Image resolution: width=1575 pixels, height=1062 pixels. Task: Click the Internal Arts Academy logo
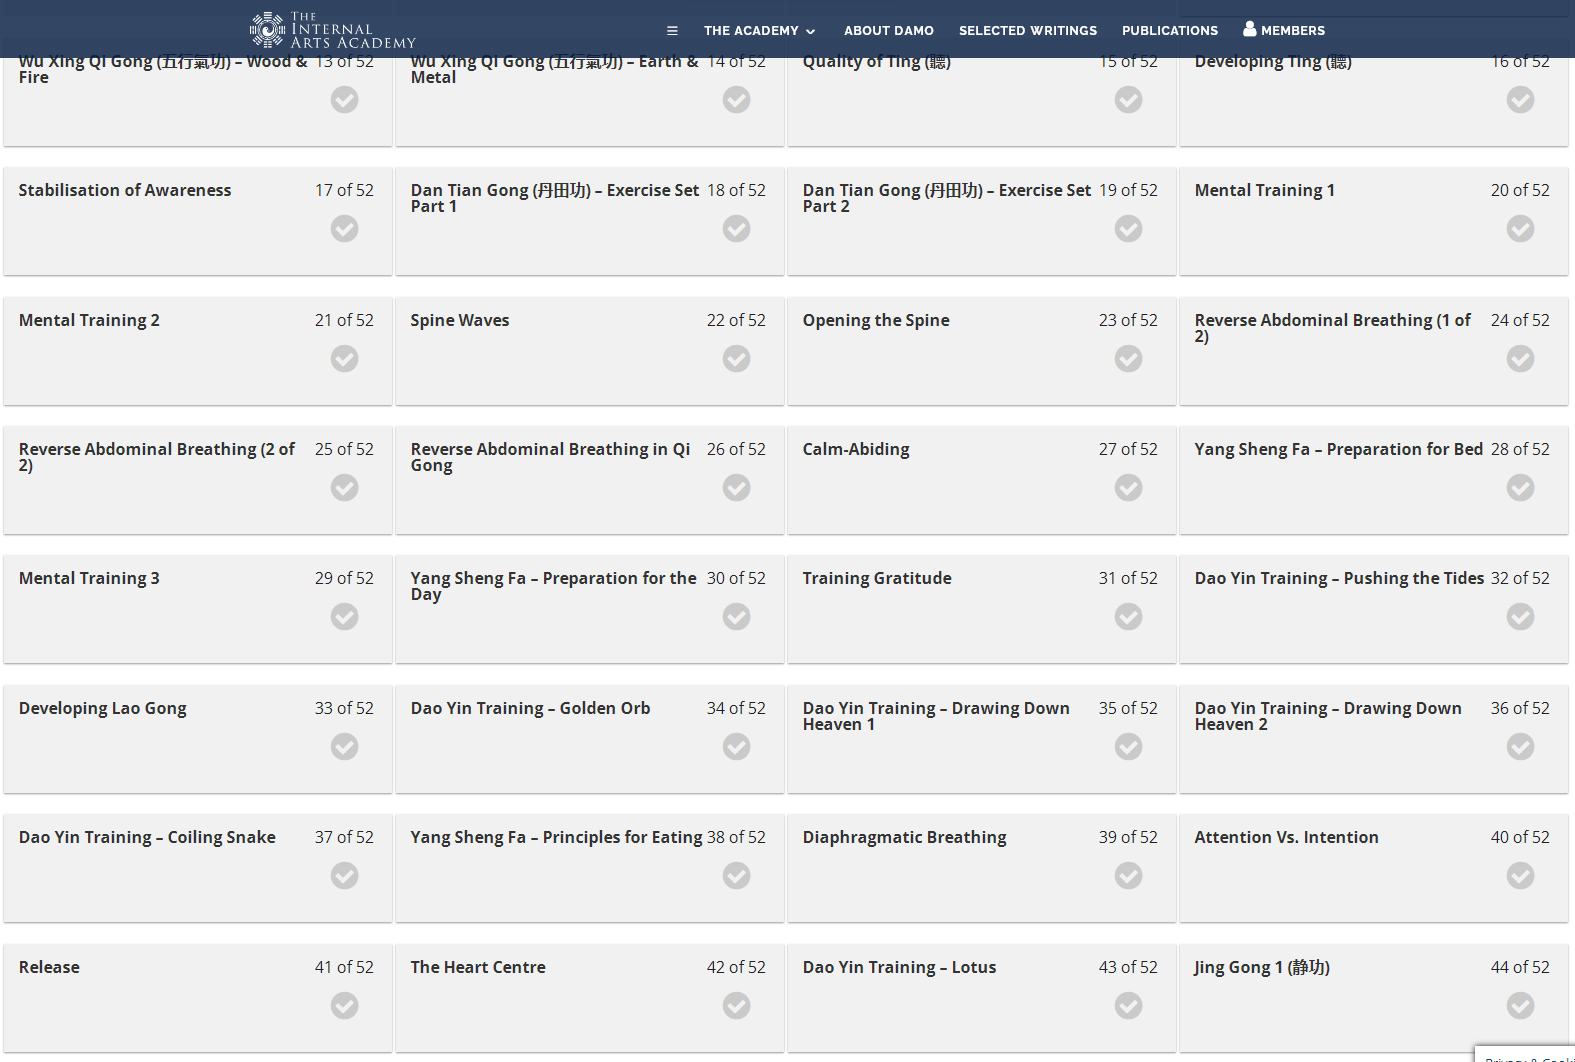click(x=332, y=30)
